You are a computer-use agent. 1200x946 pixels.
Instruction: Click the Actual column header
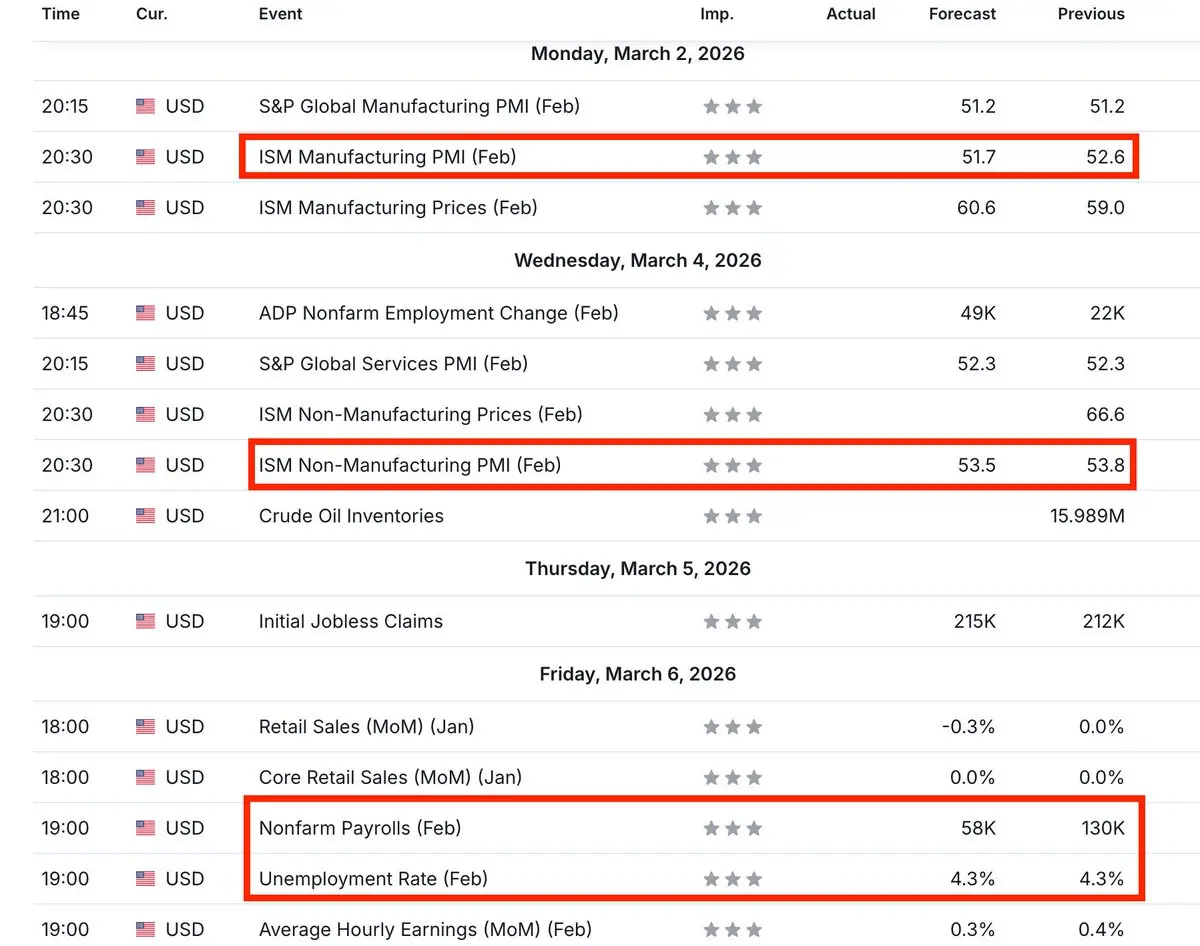pyautogui.click(x=851, y=14)
